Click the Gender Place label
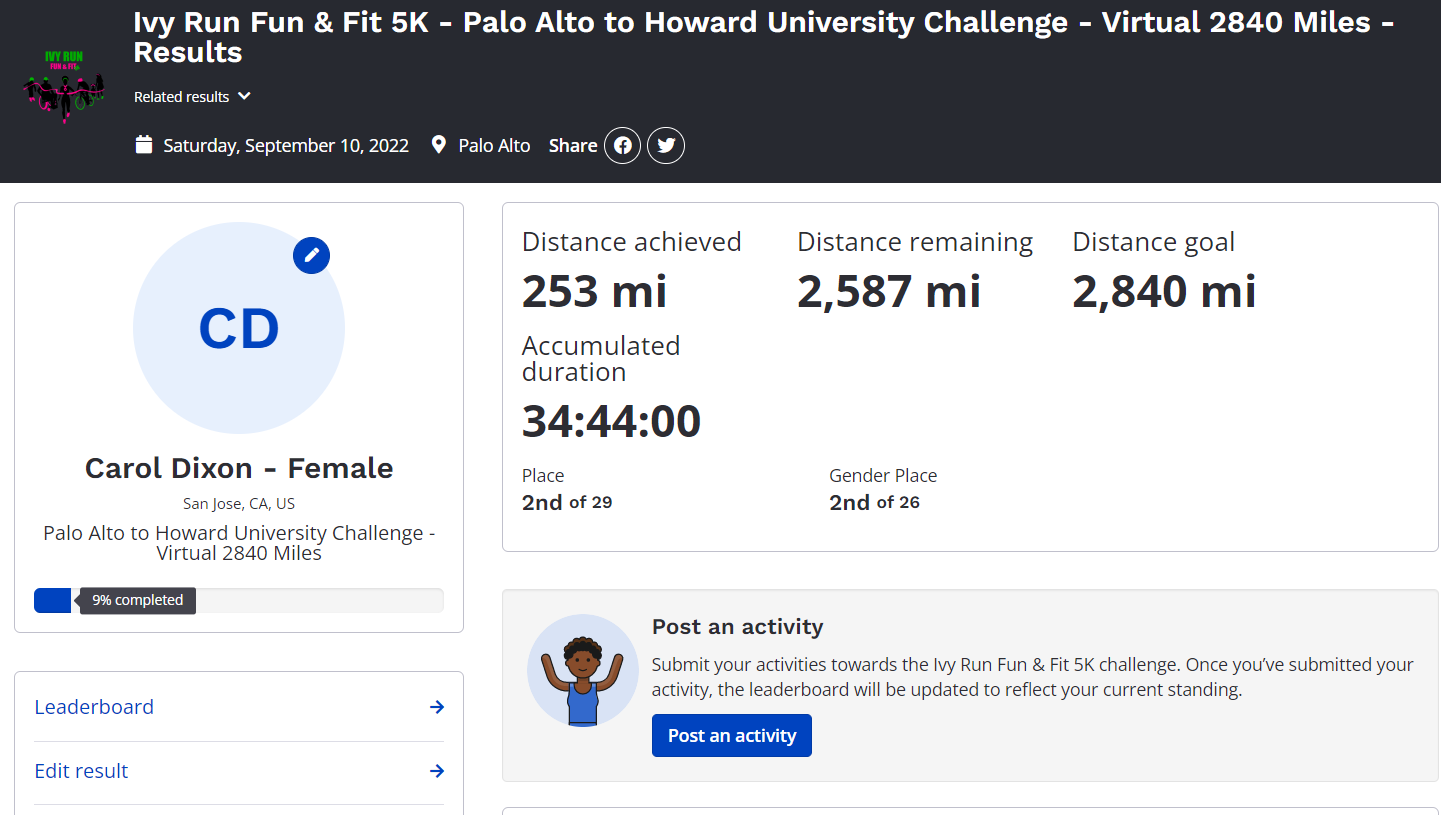1441x815 pixels. (x=883, y=476)
